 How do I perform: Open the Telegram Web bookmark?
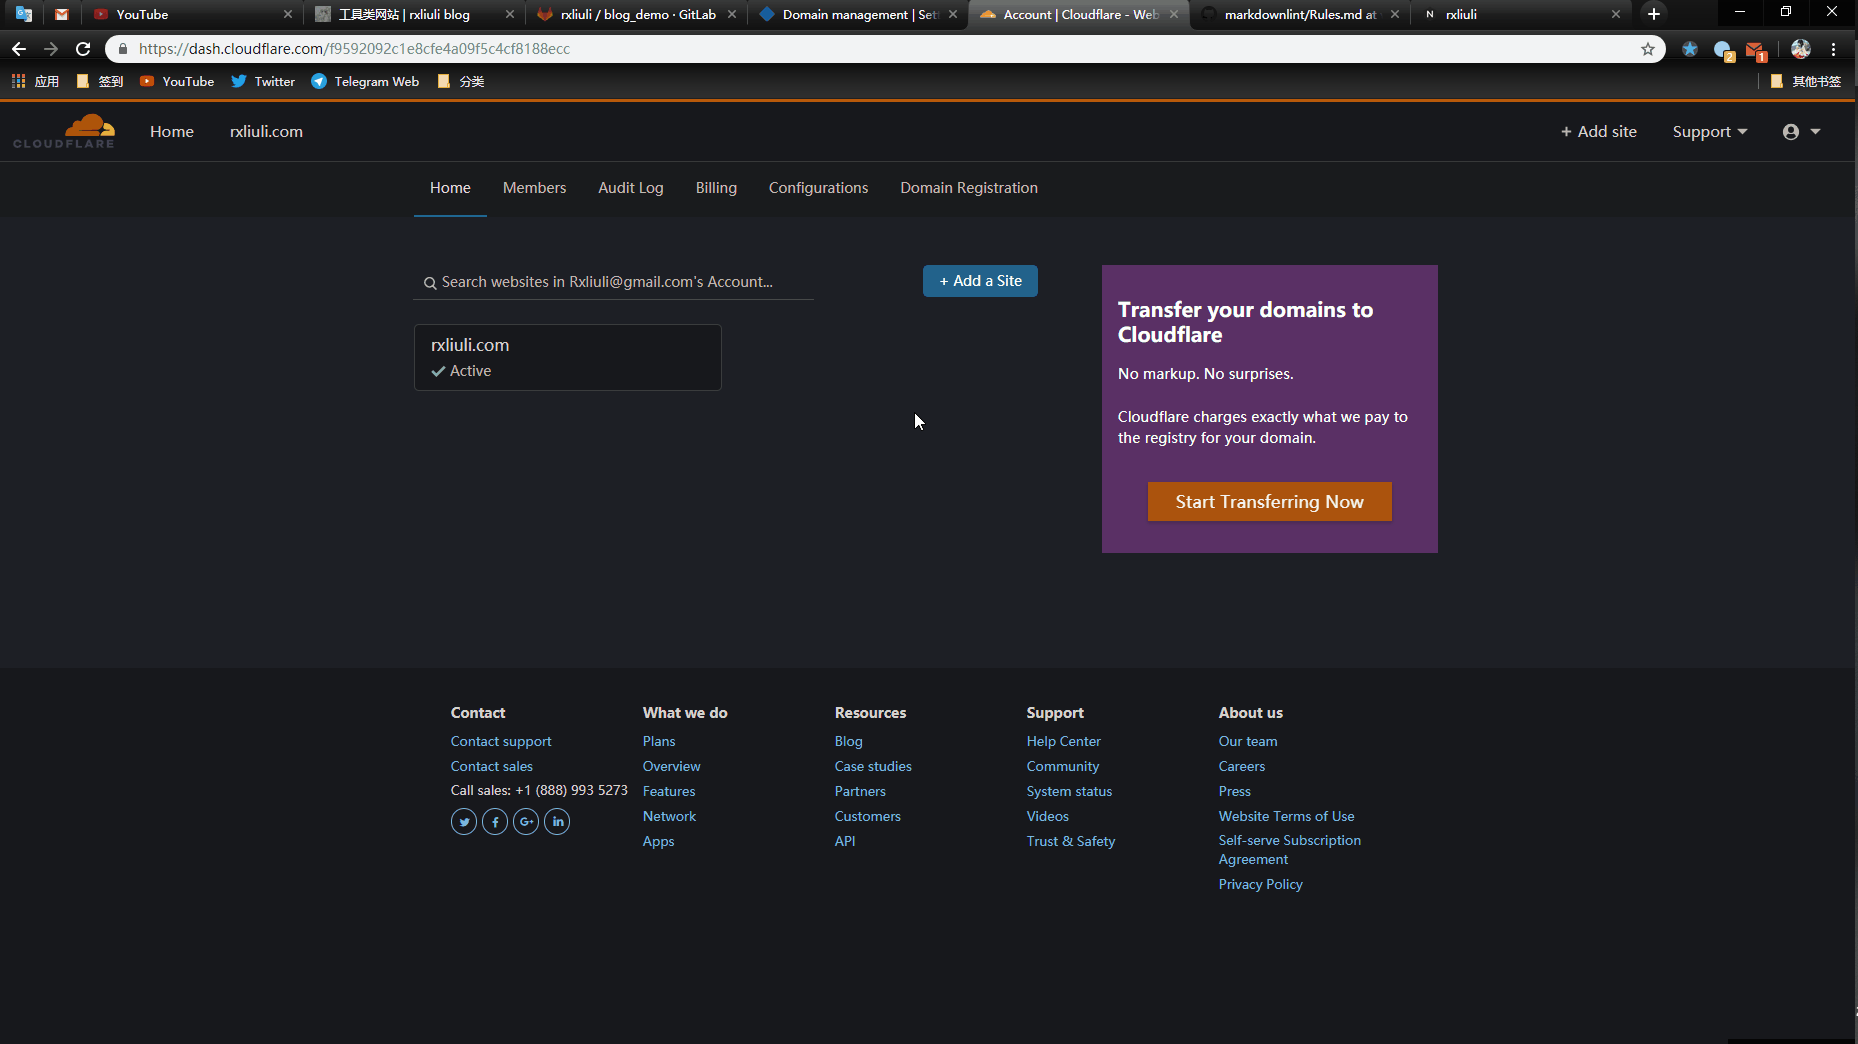tap(365, 82)
